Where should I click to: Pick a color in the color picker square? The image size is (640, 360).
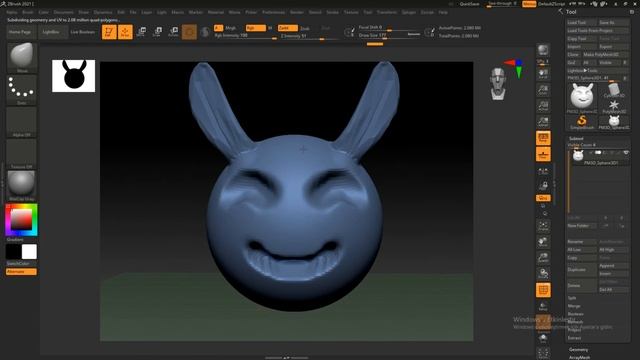(x=21, y=220)
